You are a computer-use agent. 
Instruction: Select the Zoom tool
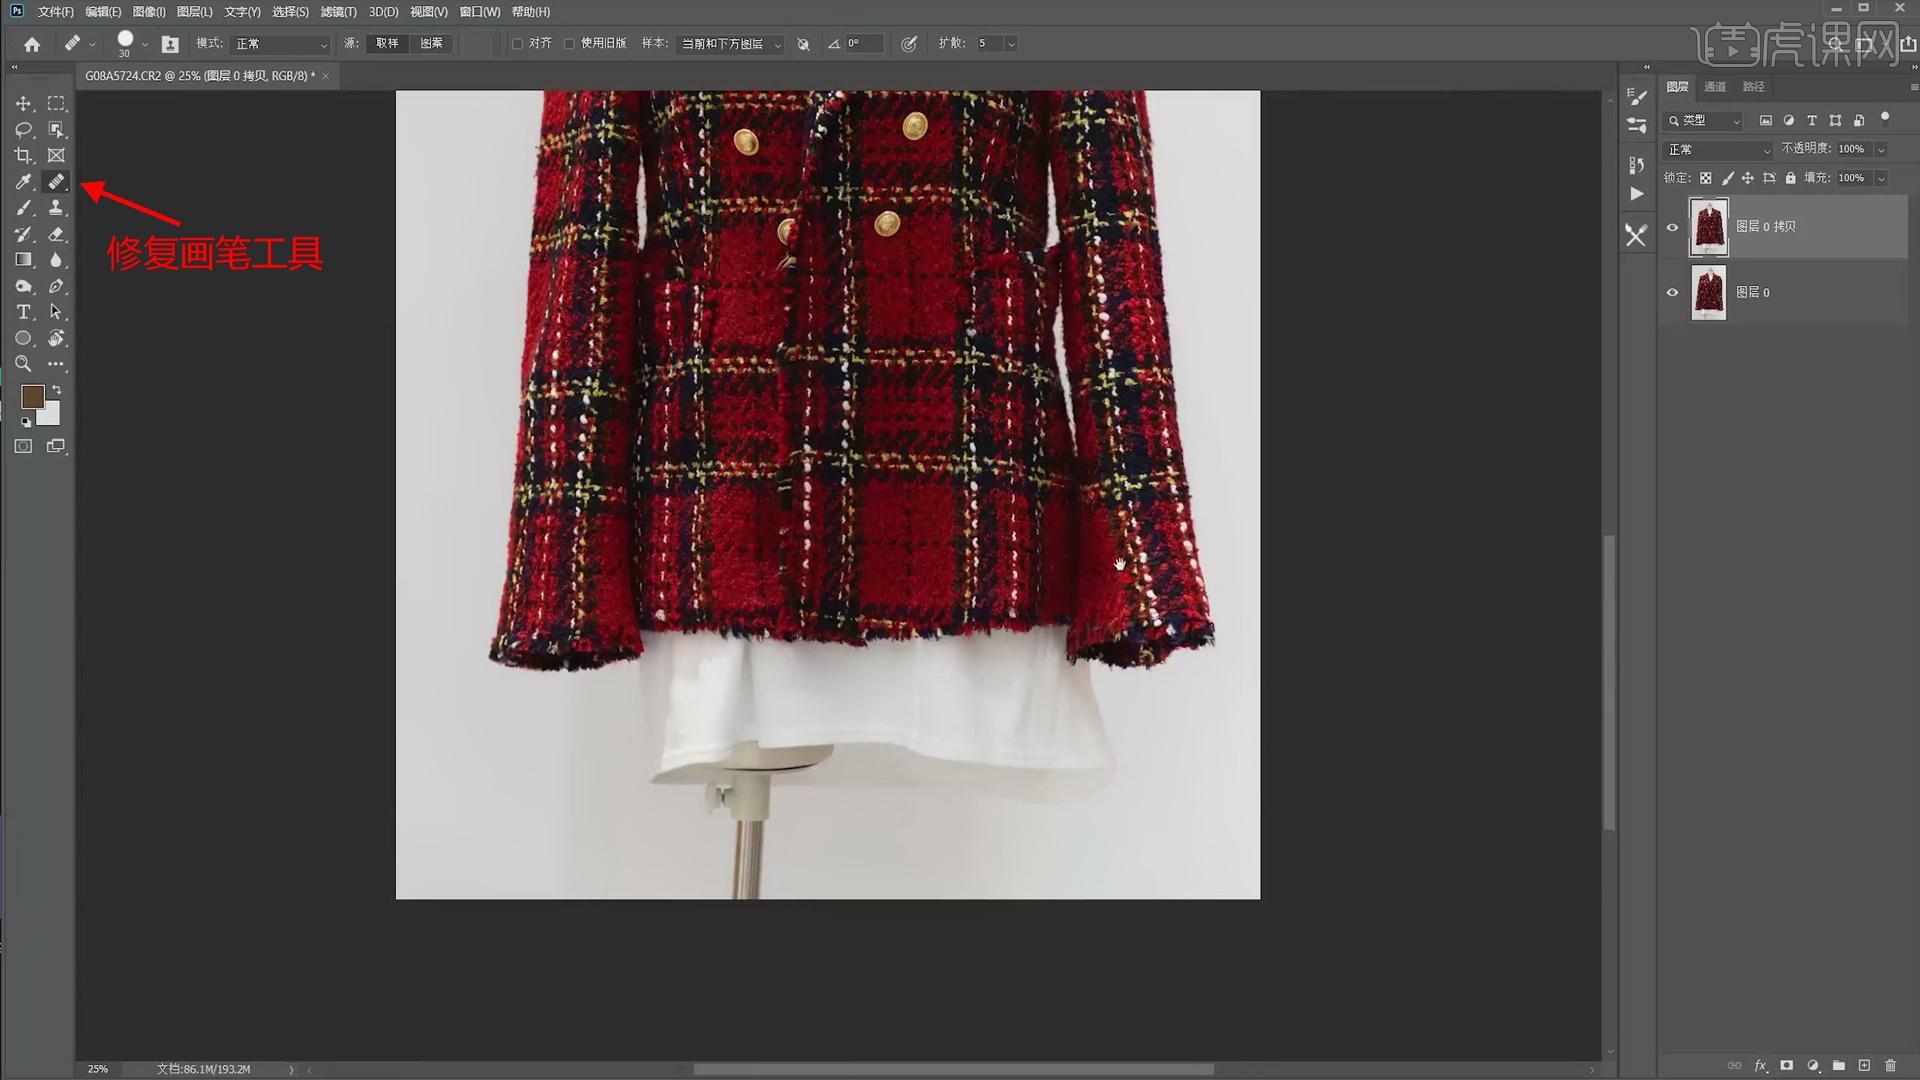[x=23, y=364]
